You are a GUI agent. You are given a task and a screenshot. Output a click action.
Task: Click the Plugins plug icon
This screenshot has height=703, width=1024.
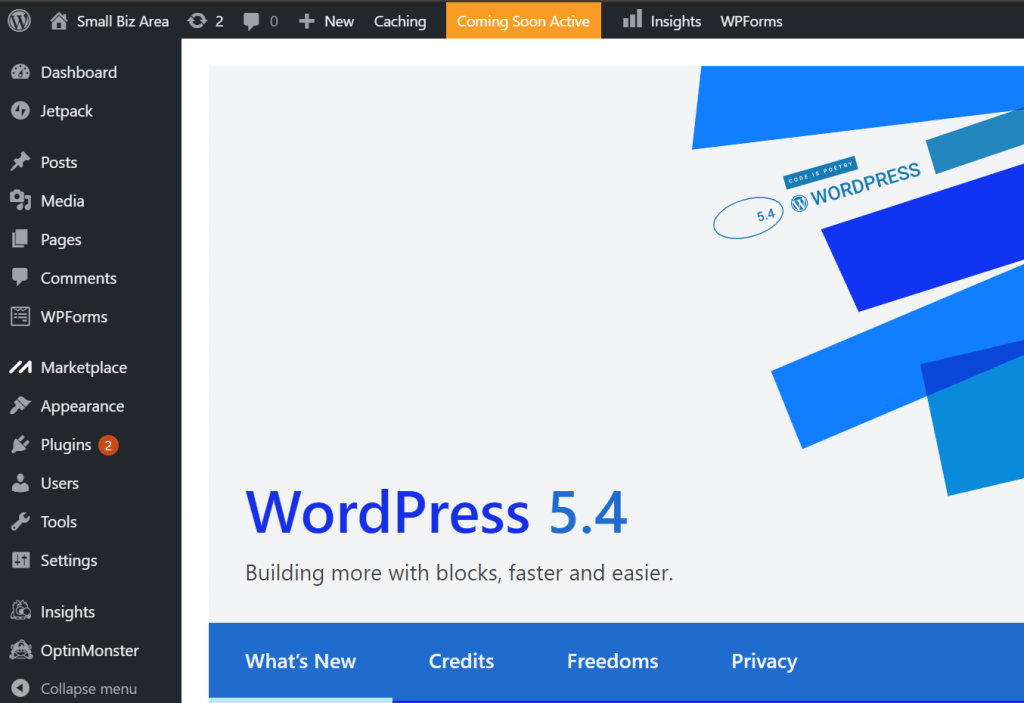[x=20, y=444]
